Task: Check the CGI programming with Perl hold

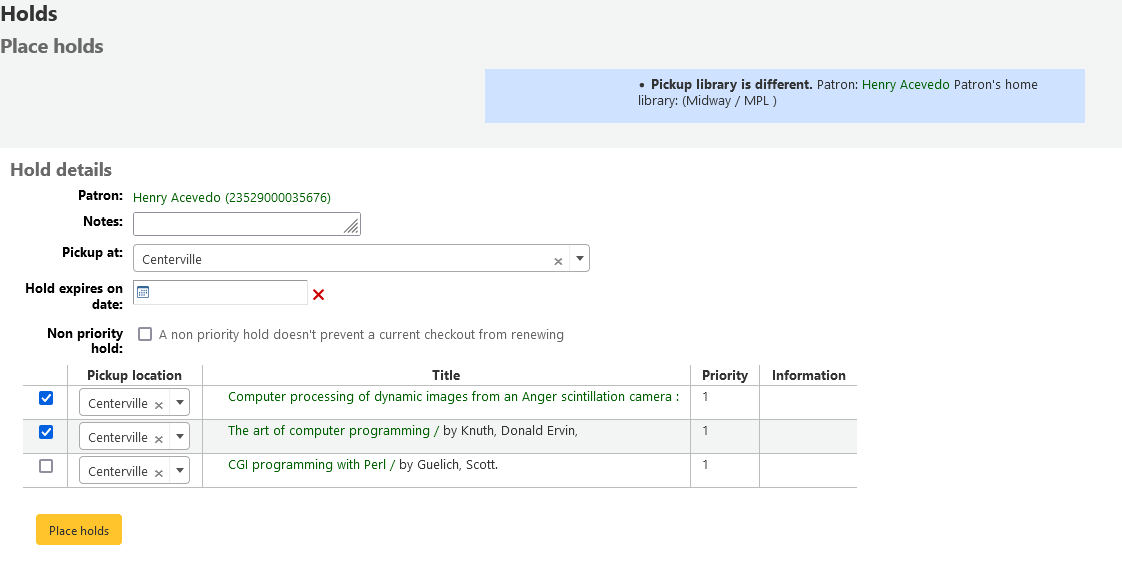Action: [46, 466]
